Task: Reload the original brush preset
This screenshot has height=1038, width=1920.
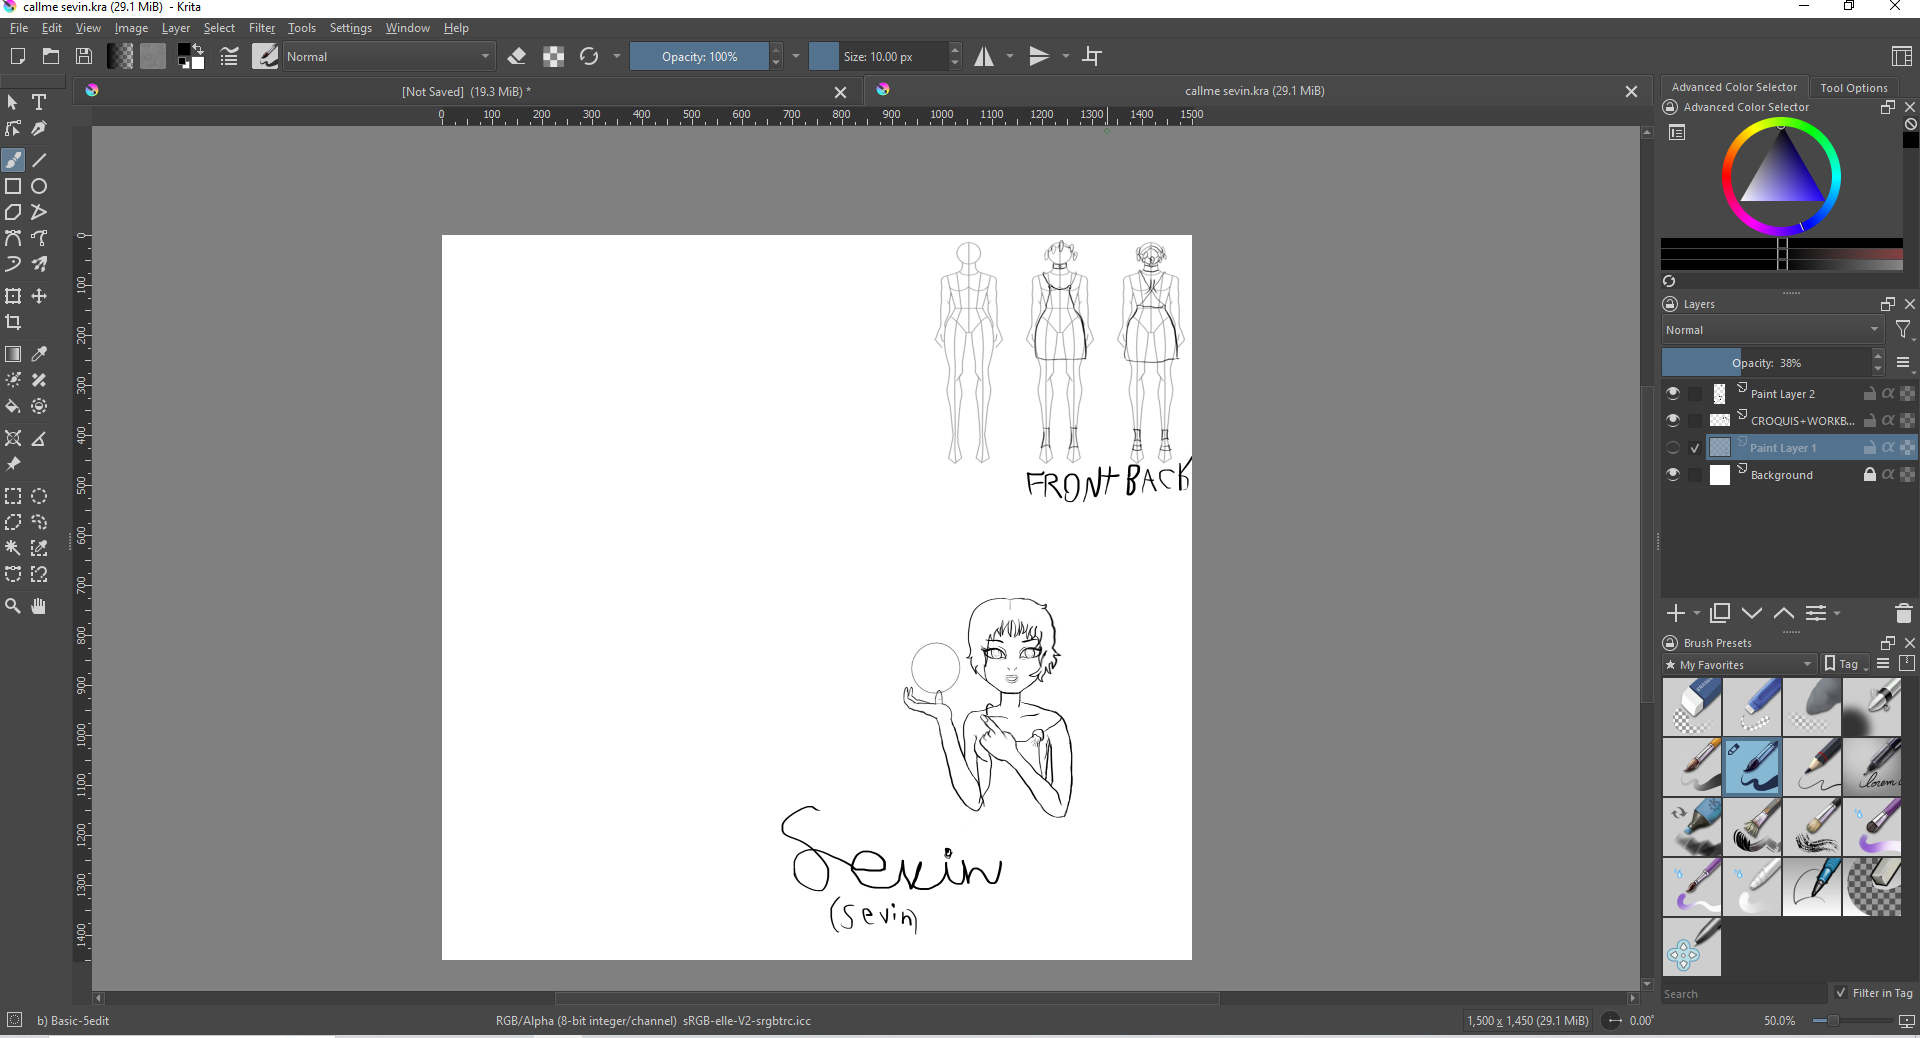Action: [x=589, y=56]
